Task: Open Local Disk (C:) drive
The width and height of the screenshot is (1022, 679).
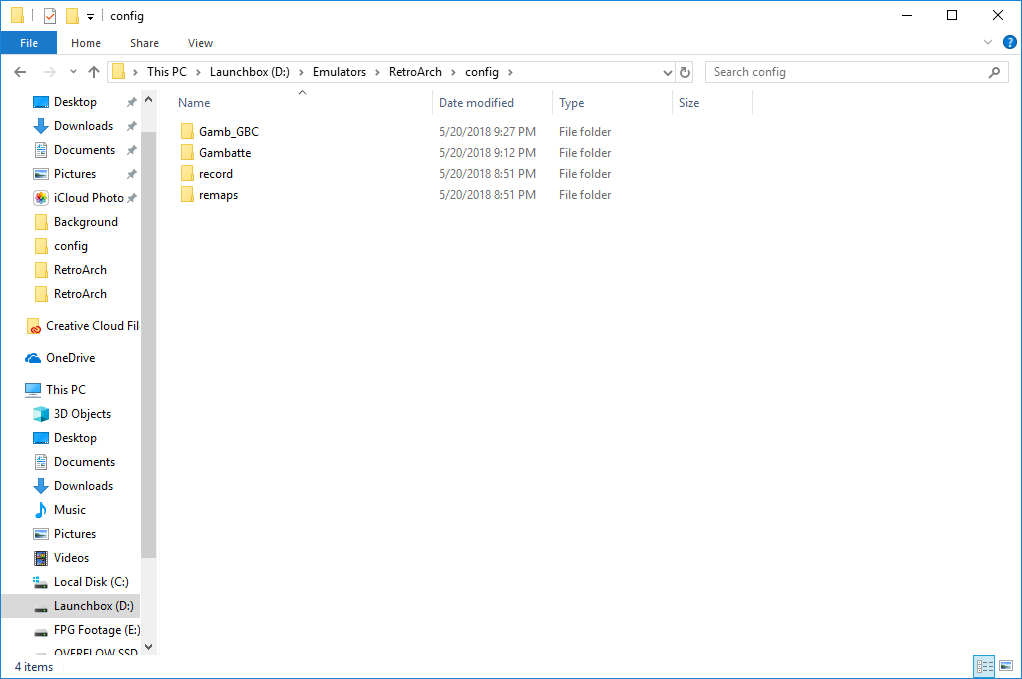Action: [x=91, y=582]
